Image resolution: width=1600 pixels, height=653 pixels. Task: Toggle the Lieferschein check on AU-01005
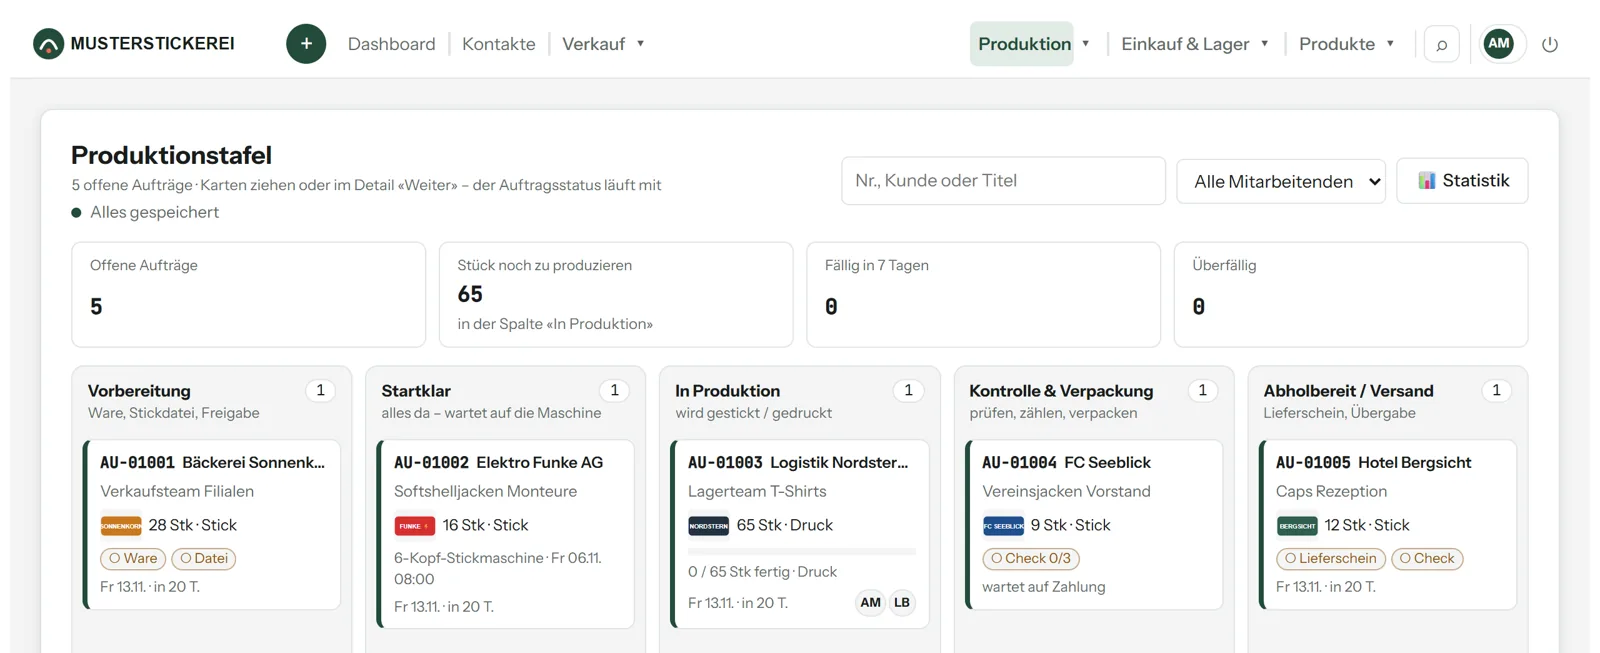1331,558
